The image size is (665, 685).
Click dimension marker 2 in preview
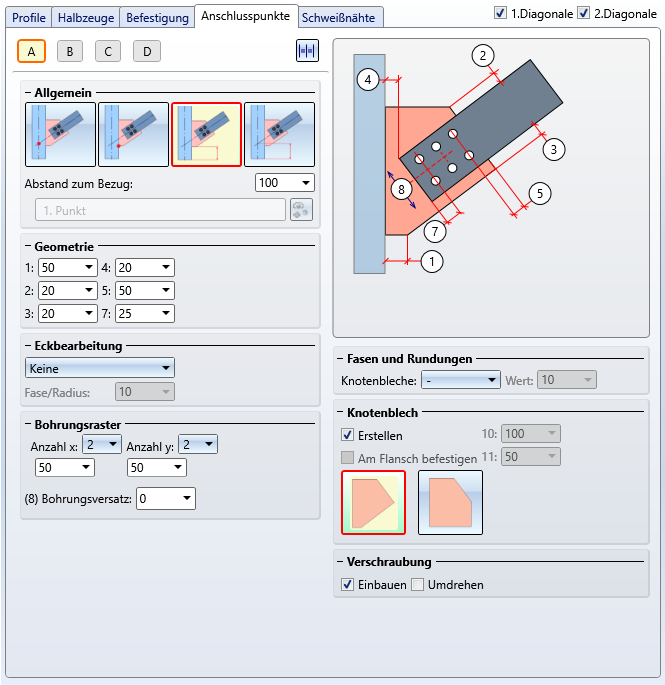[x=482, y=55]
